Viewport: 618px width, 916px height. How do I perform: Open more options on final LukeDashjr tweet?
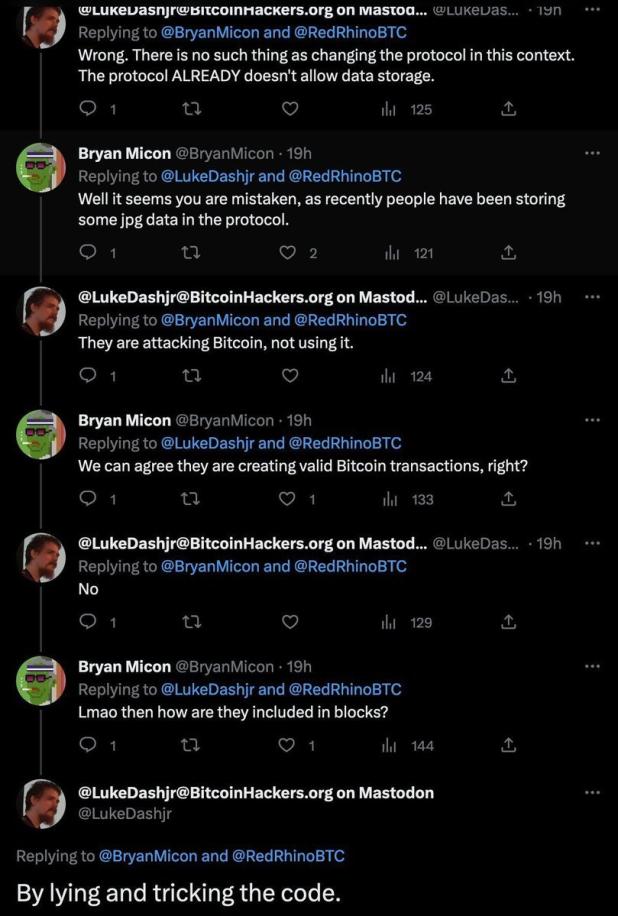point(592,793)
